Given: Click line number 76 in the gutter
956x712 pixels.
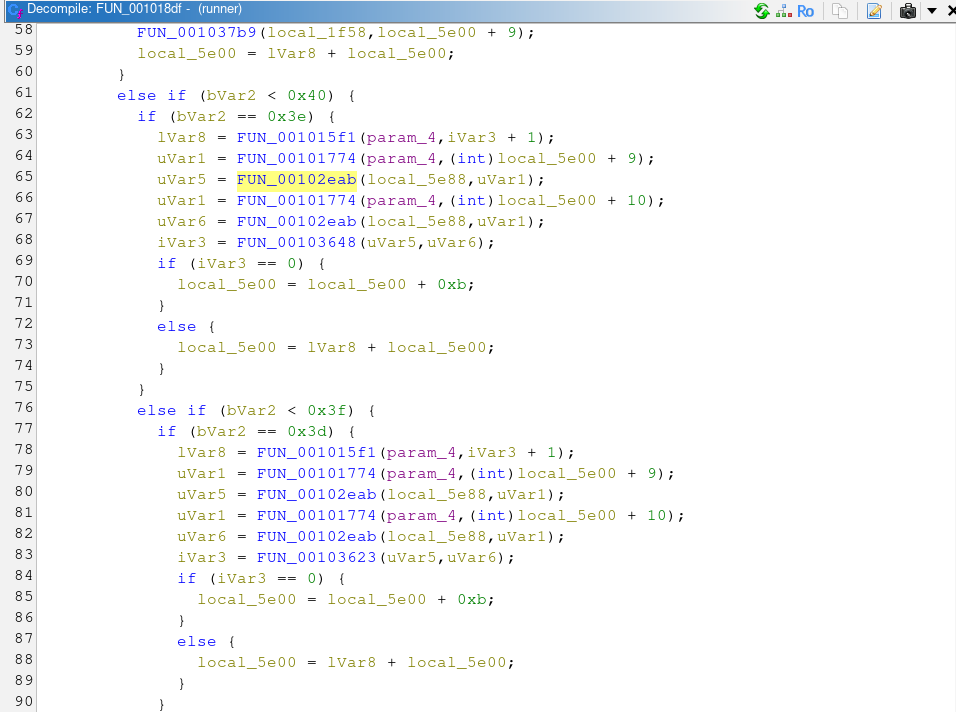Looking at the screenshot, I should click(24, 408).
